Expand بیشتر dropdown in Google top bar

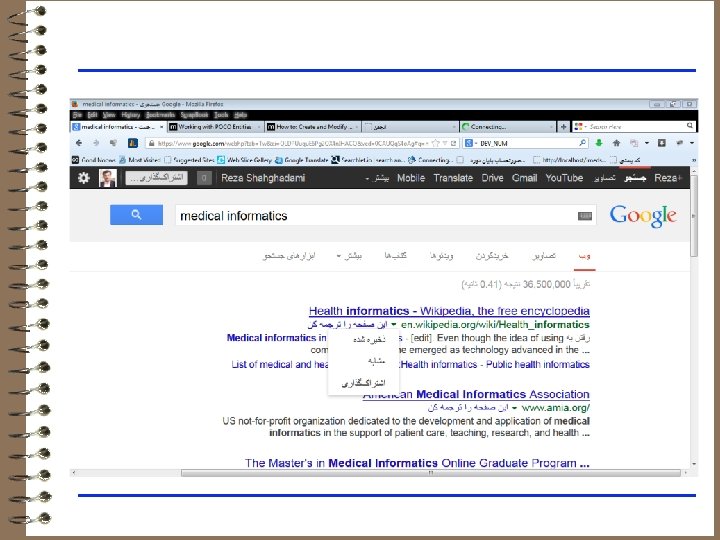click(377, 178)
